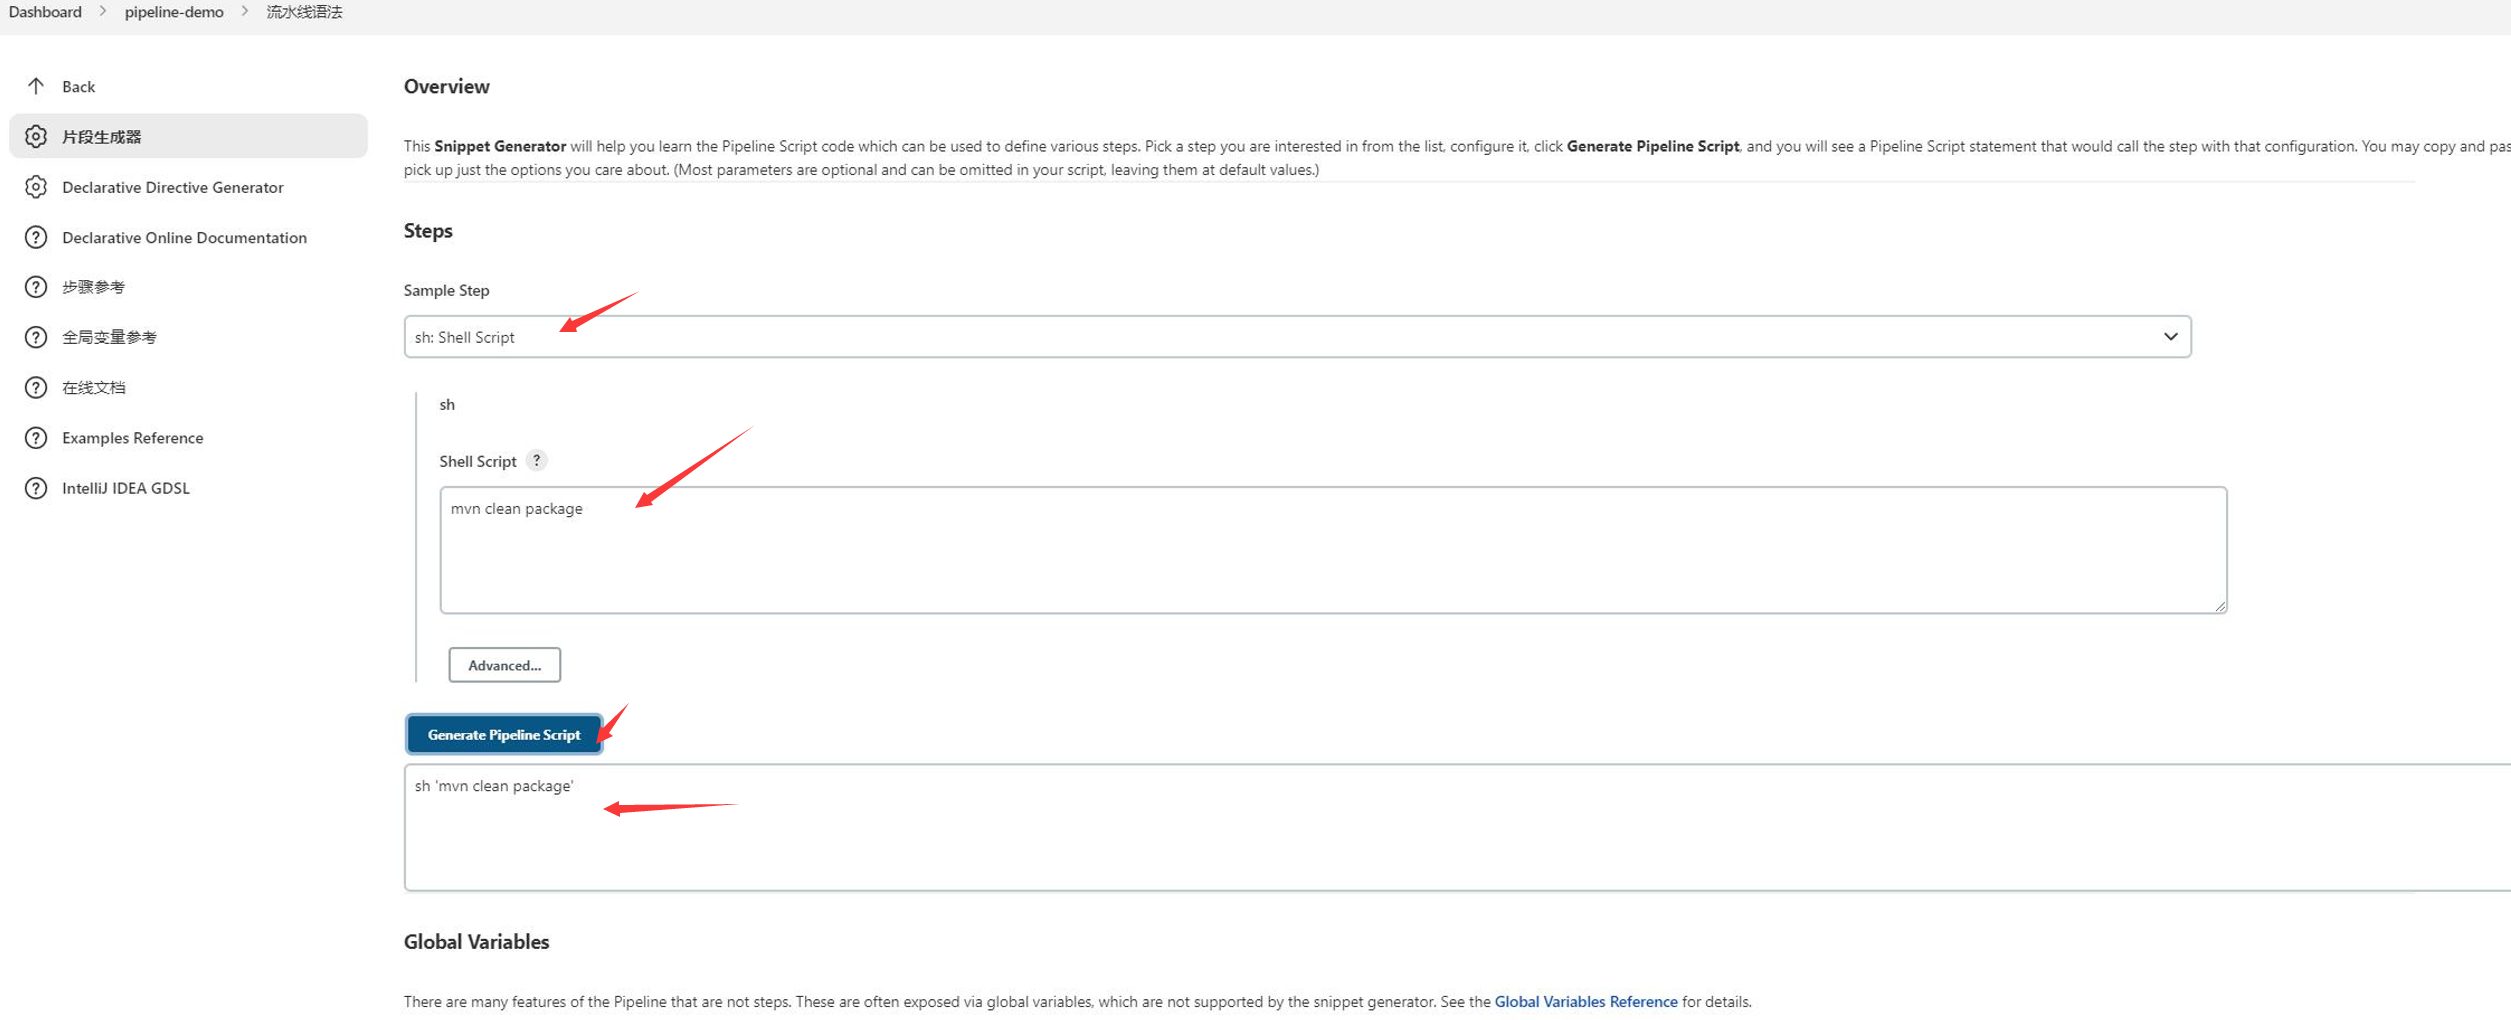
Task: Expand the Advanced... options
Action: pos(504,665)
